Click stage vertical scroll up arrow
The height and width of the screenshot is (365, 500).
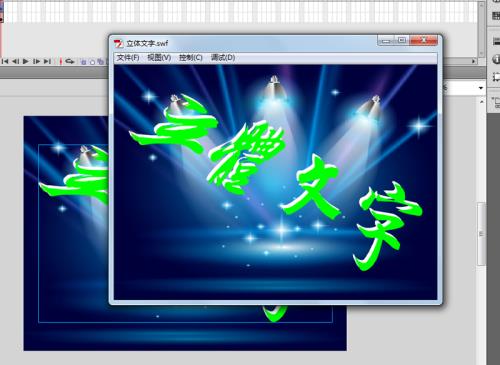tap(481, 101)
